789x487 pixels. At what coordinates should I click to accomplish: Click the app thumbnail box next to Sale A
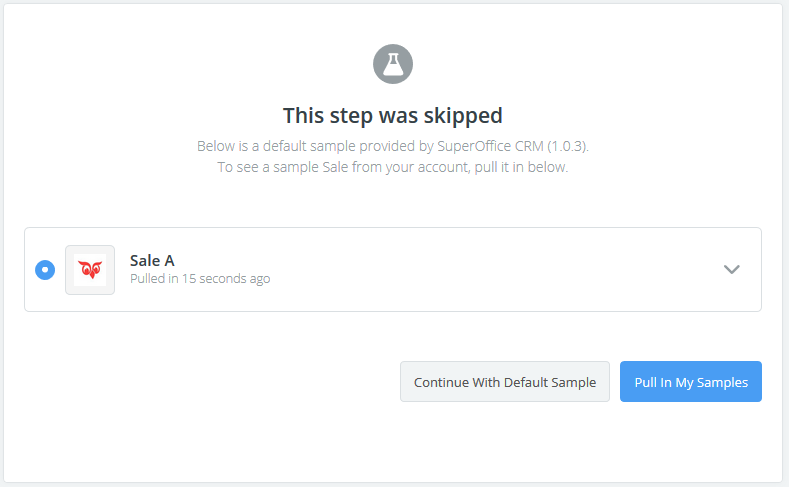[90, 270]
